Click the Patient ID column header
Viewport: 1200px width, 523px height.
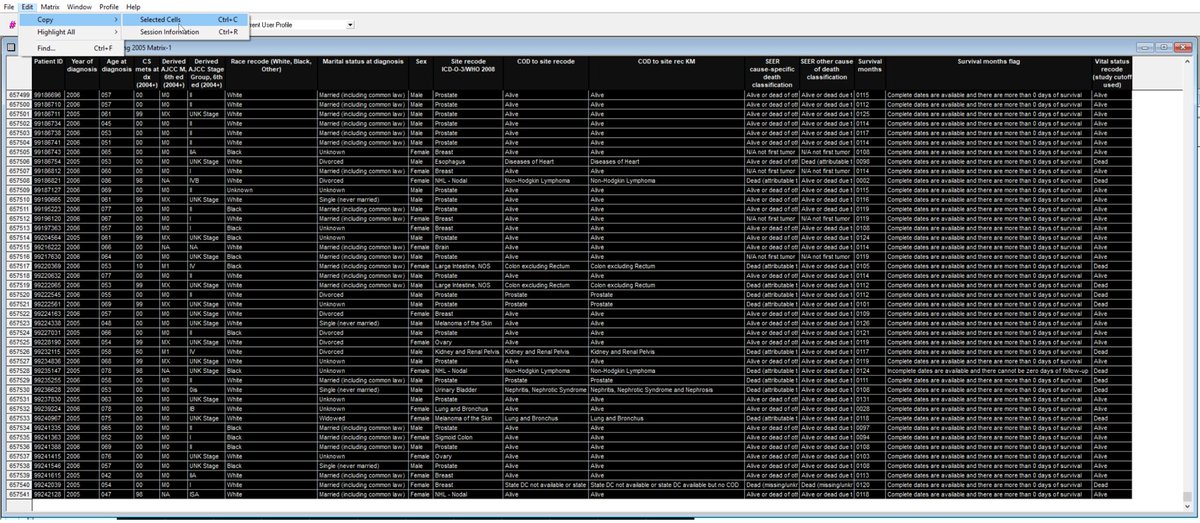pyautogui.click(x=49, y=74)
